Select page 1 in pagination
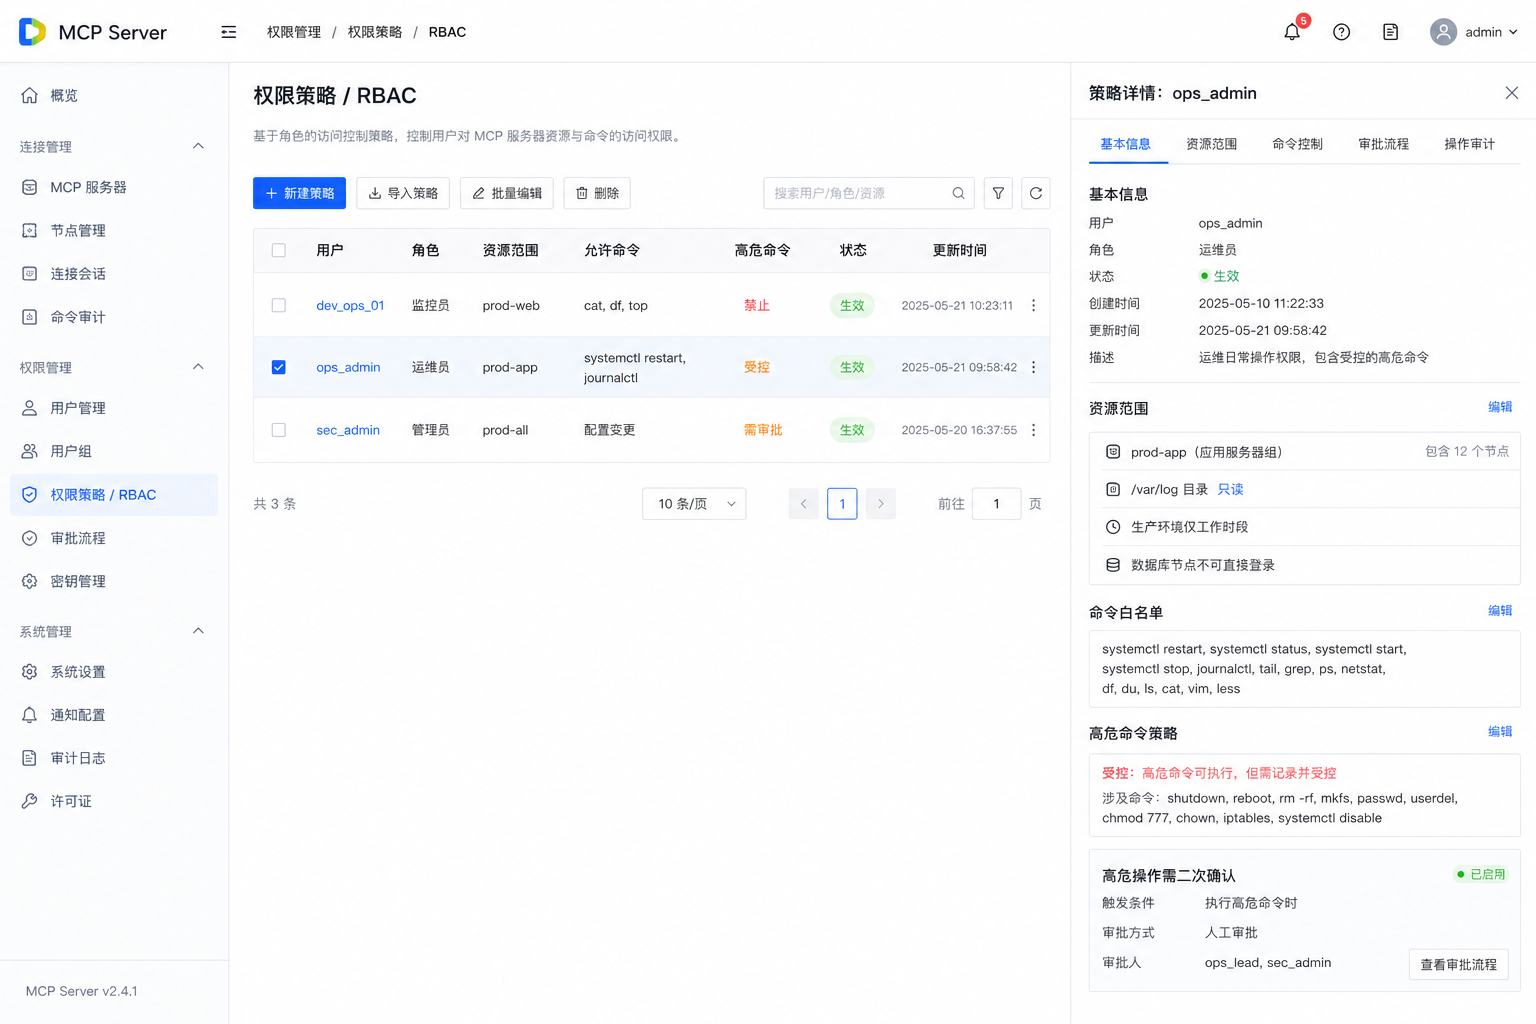Image resolution: width=1536 pixels, height=1024 pixels. point(842,504)
